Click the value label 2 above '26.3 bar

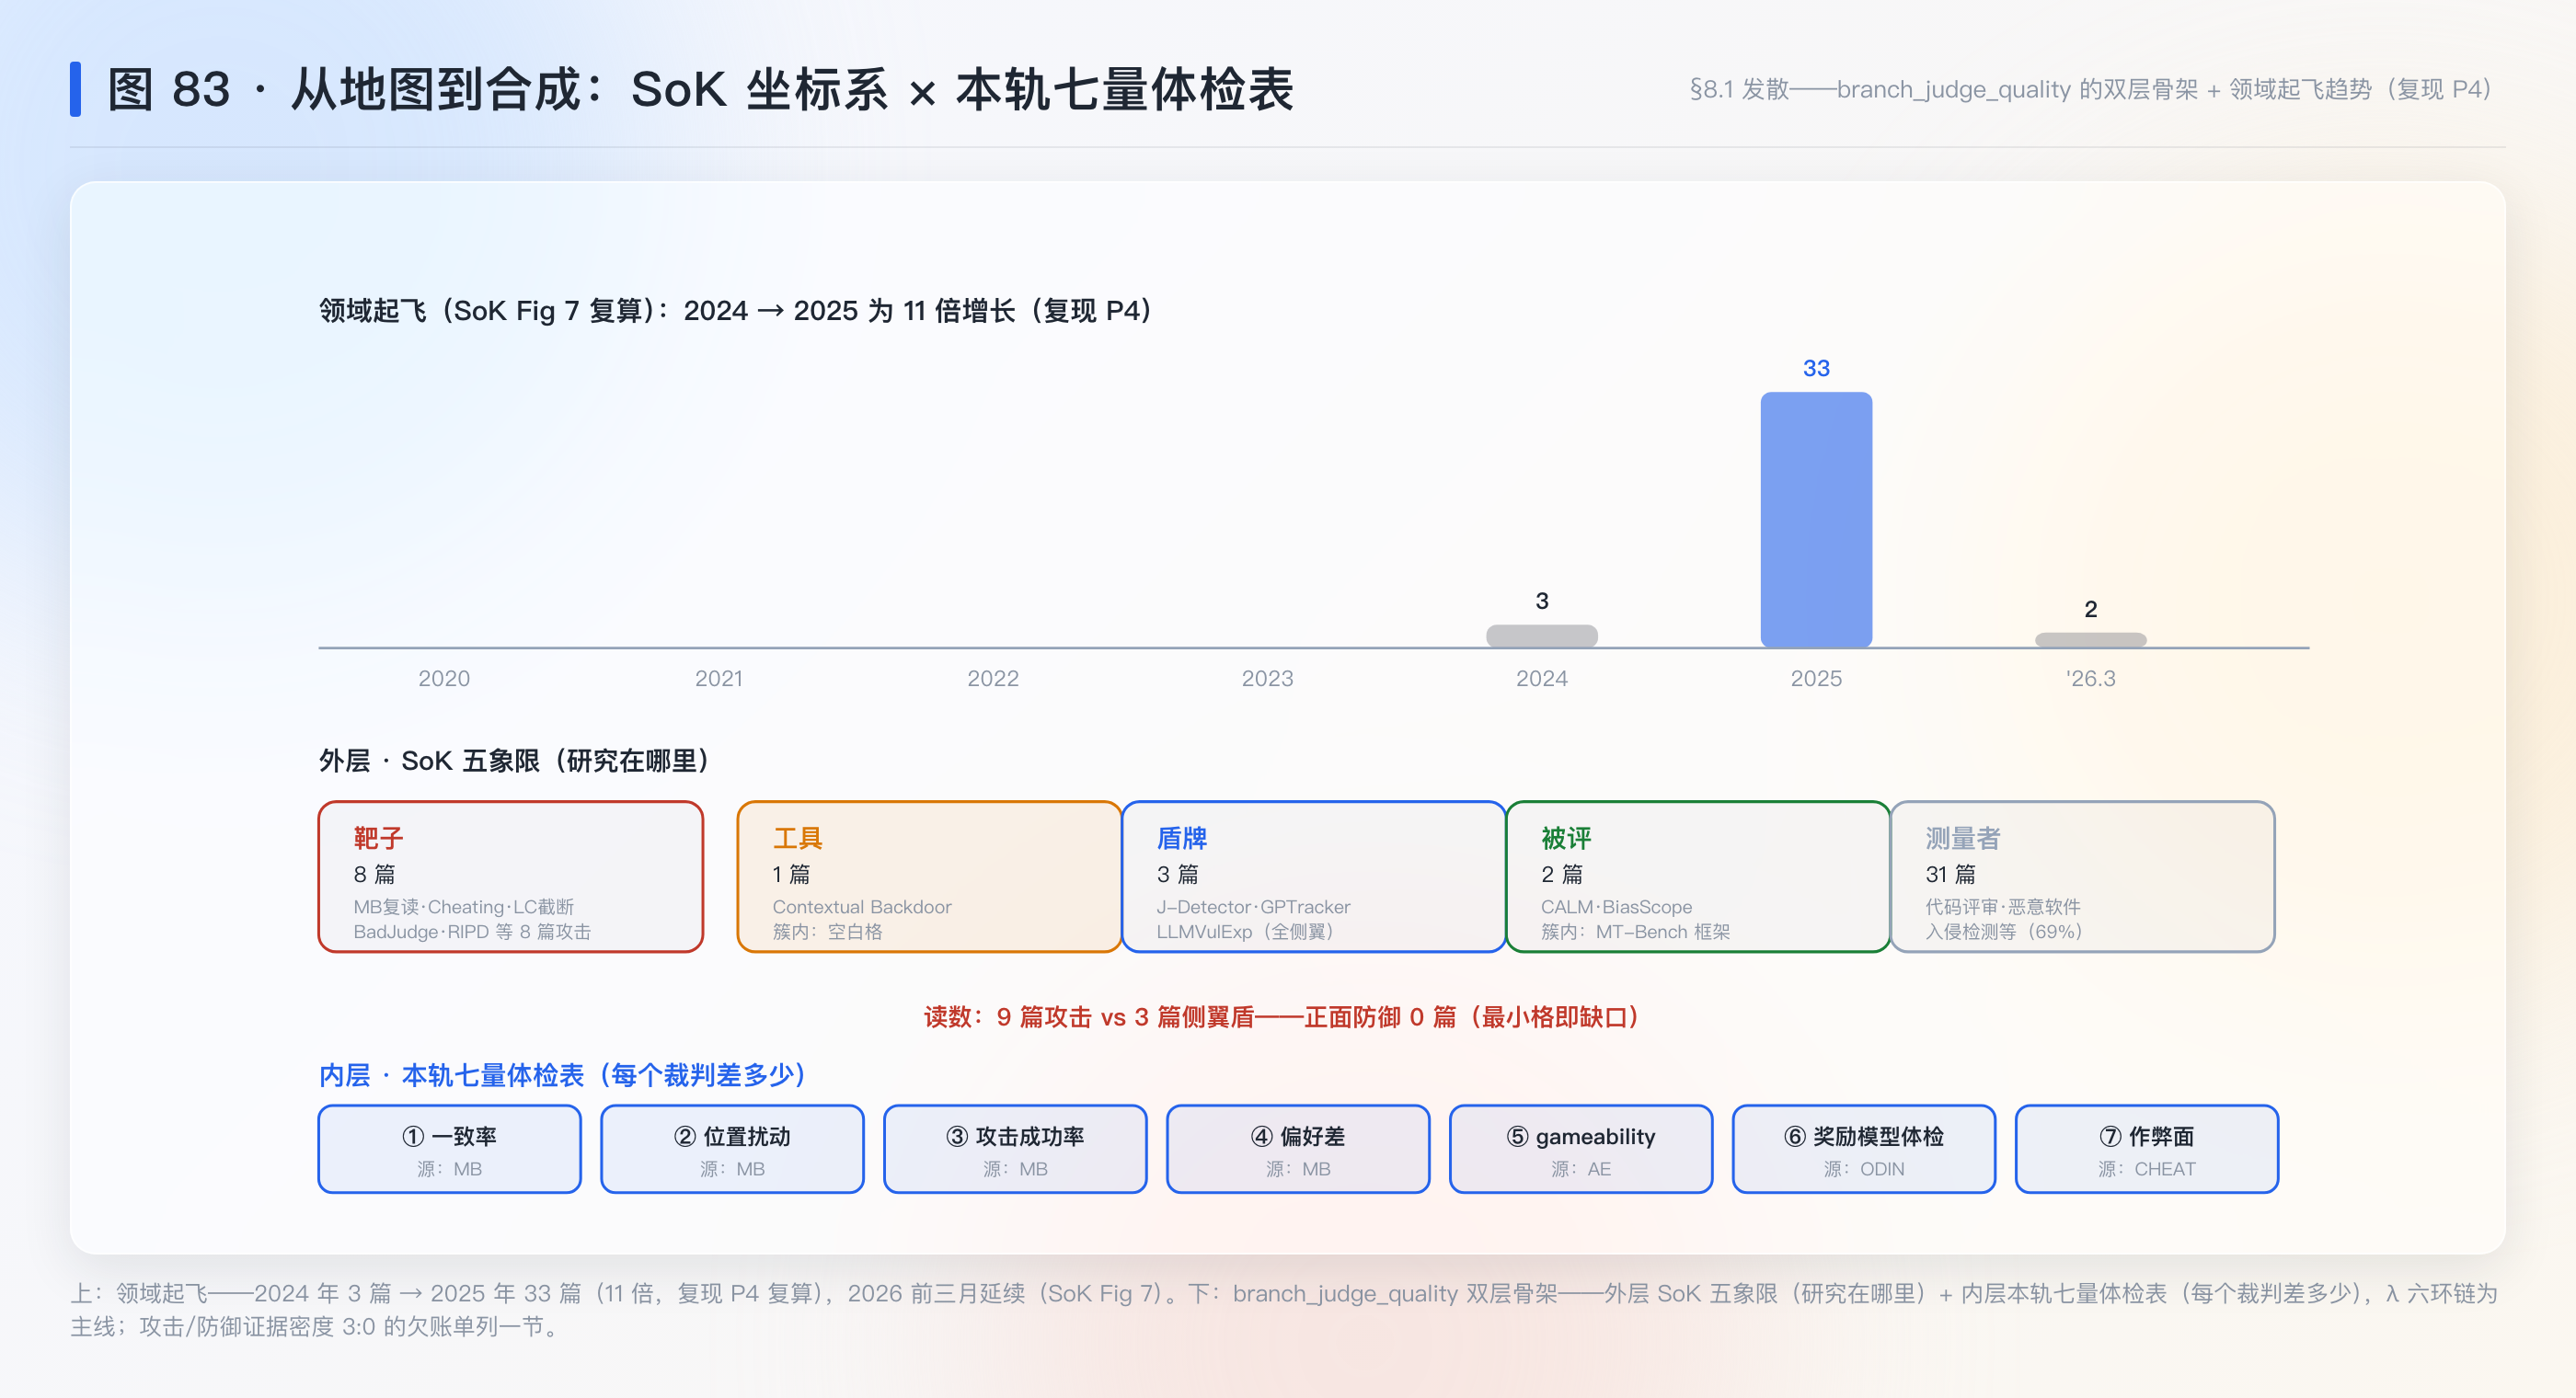[x=2091, y=609]
